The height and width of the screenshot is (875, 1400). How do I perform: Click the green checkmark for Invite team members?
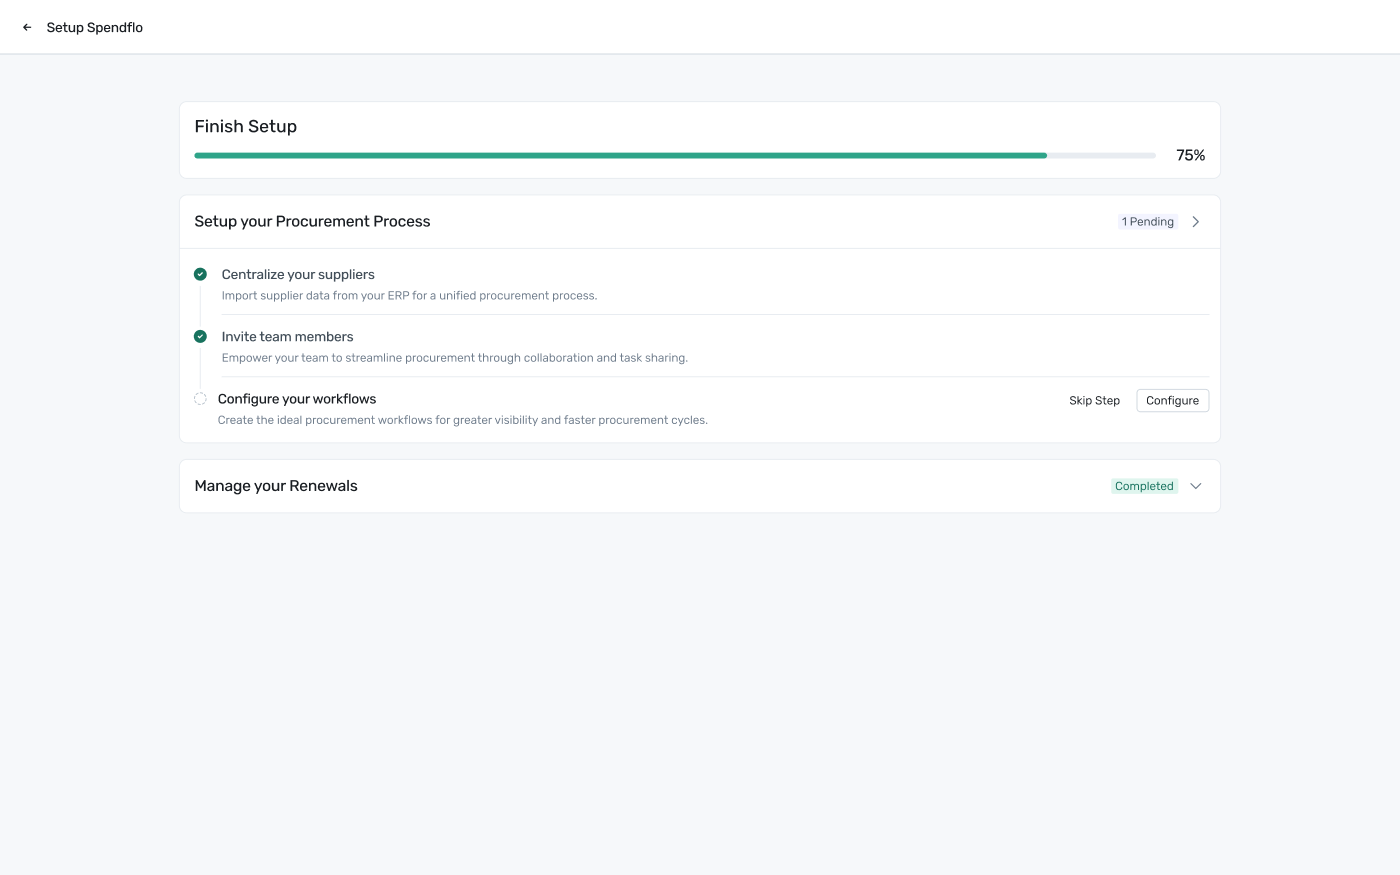coord(200,336)
